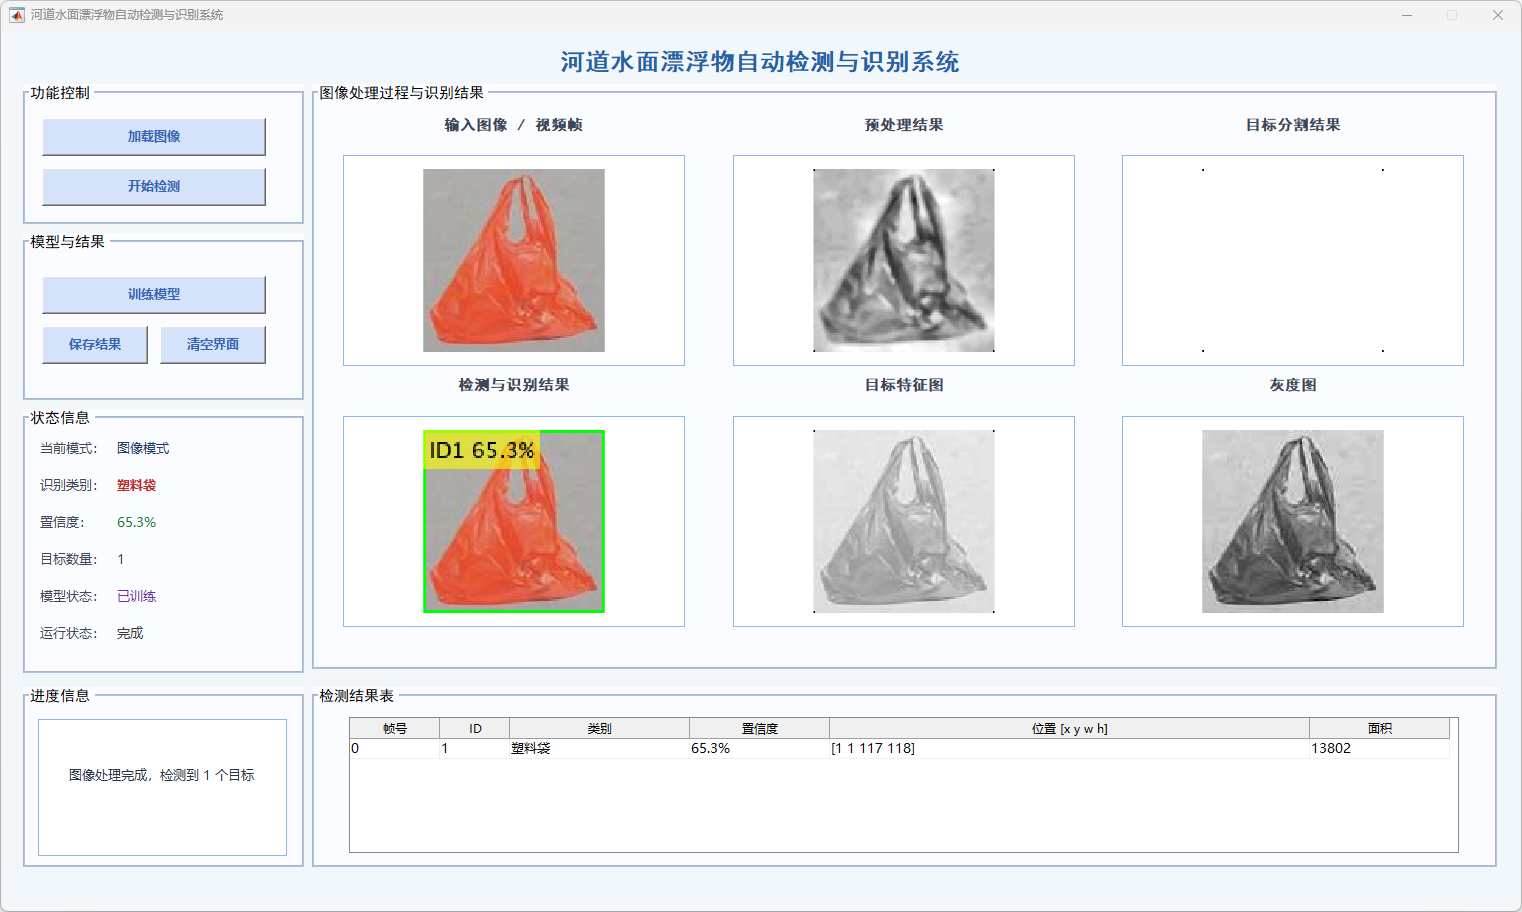Select the 目标特征图 feature image
The width and height of the screenshot is (1522, 912).
click(x=903, y=521)
